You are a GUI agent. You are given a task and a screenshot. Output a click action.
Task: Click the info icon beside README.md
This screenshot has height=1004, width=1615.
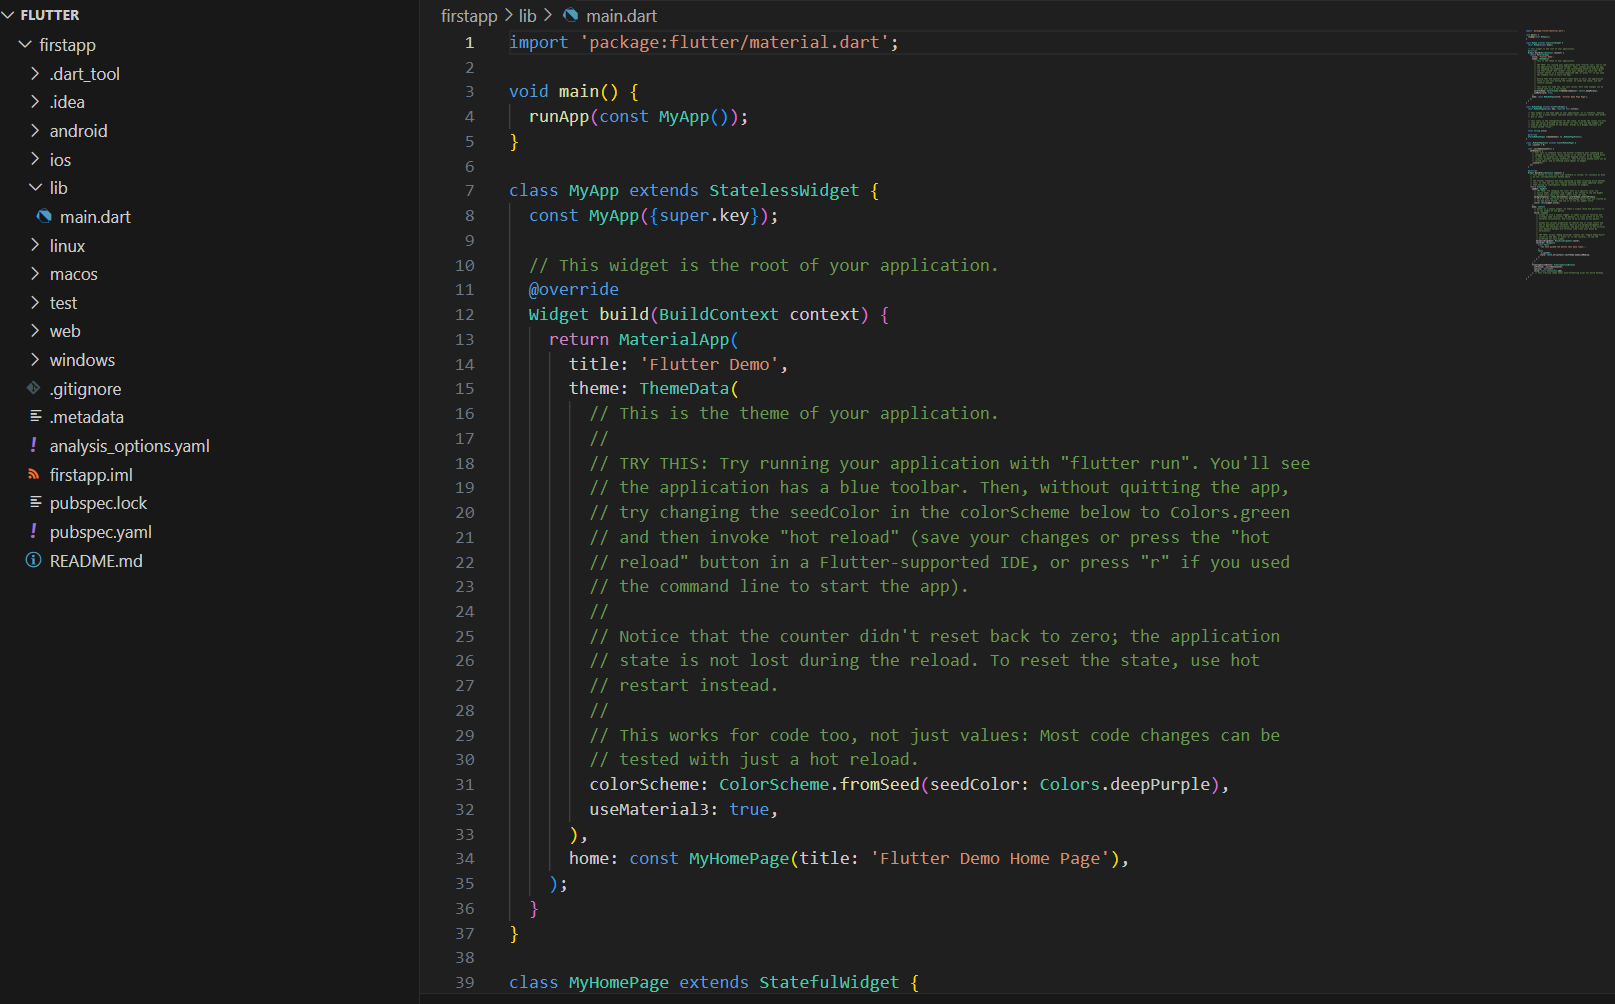[x=34, y=560]
